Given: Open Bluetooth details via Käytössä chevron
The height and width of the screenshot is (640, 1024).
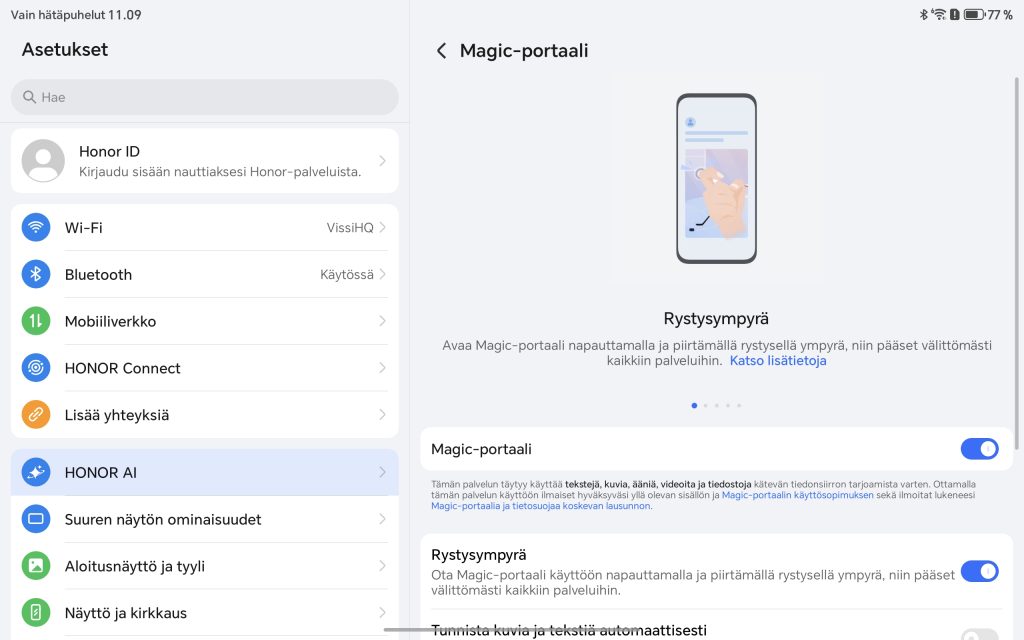Looking at the screenshot, I should click(x=382, y=274).
